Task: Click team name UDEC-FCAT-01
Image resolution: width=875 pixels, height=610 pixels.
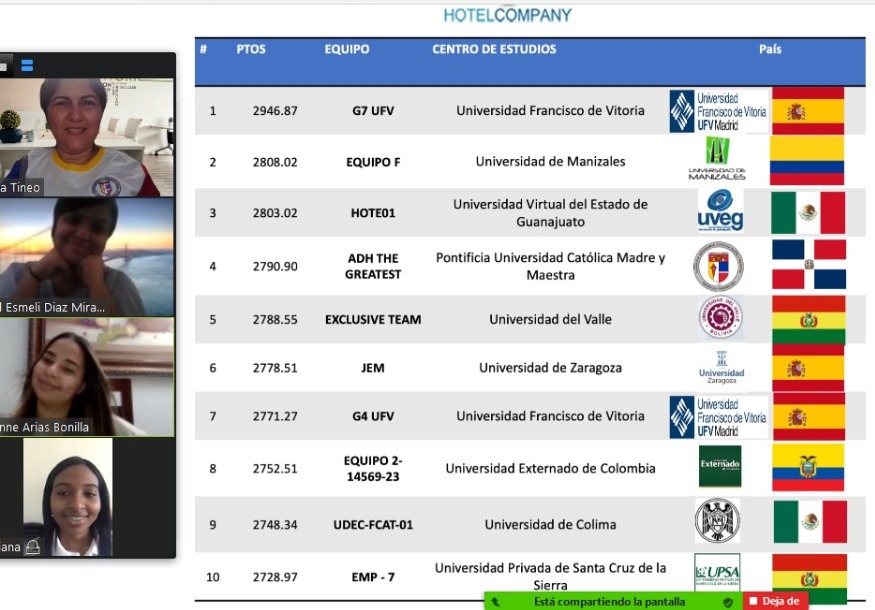Action: tap(373, 525)
